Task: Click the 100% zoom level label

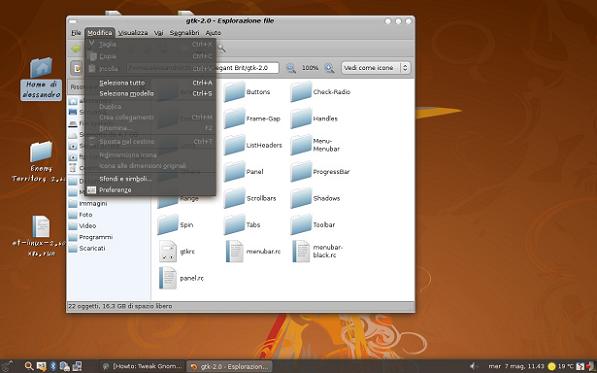Action: tap(310, 68)
